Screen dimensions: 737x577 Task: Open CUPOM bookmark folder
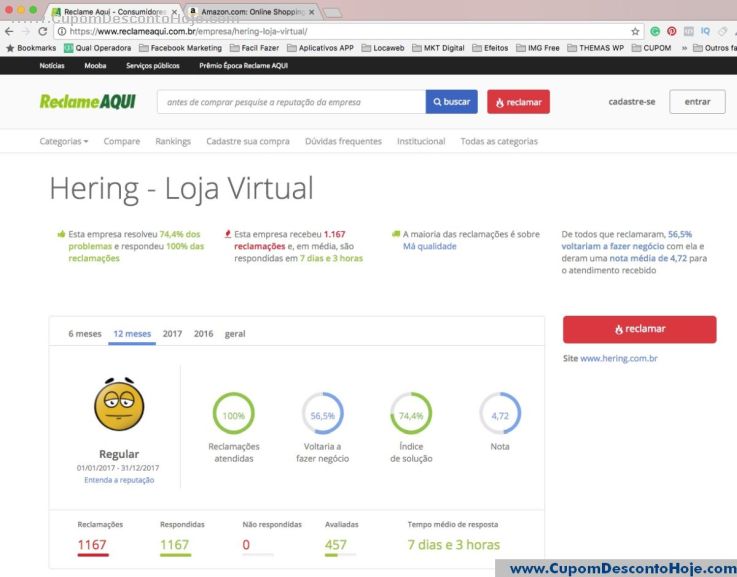tap(651, 48)
